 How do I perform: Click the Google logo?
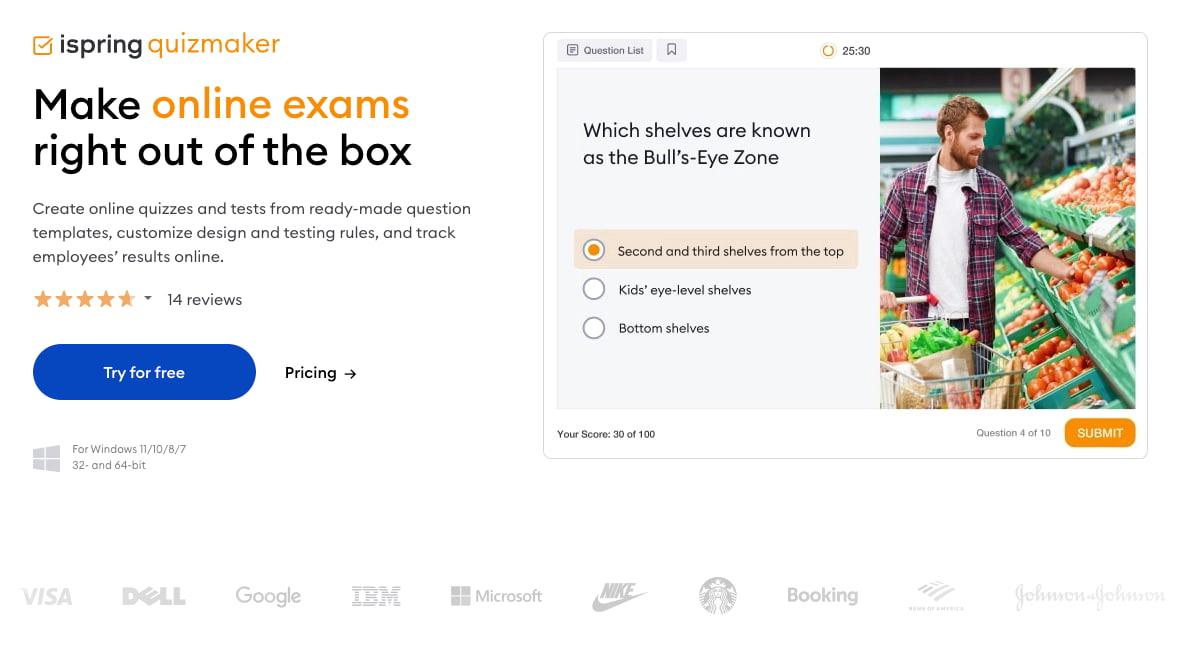pyautogui.click(x=267, y=595)
